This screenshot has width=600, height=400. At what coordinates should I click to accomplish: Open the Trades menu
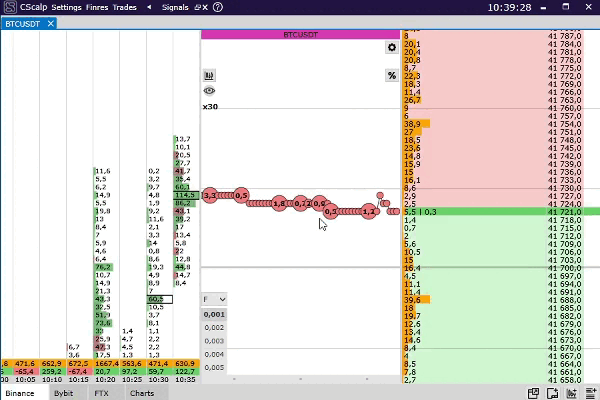click(x=126, y=6)
